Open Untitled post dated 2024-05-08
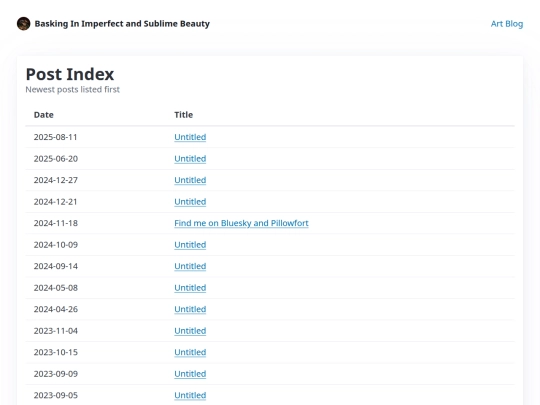The height and width of the screenshot is (405, 540). 190,288
